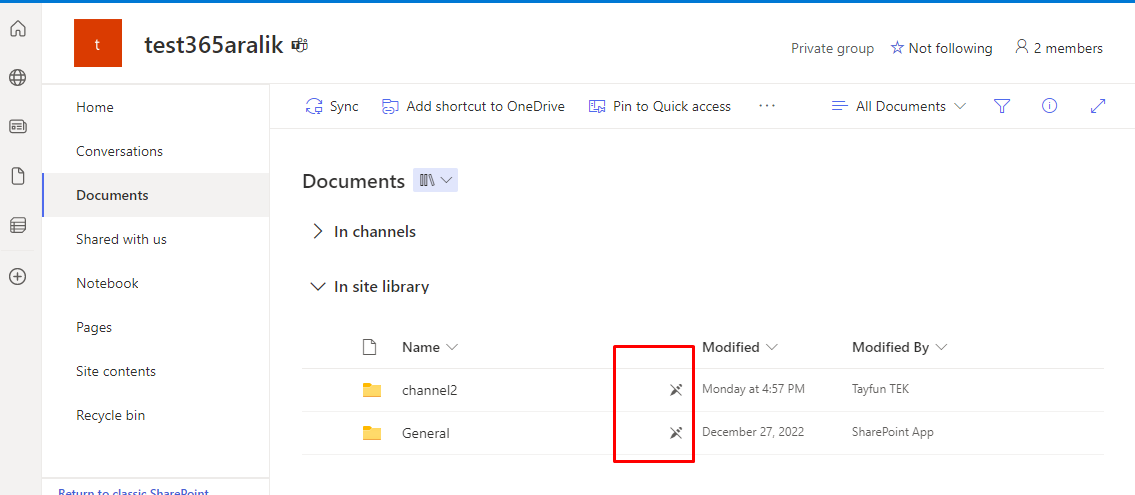This screenshot has width=1135, height=495.
Task: Open the details pane info icon
Action: pyautogui.click(x=1049, y=106)
